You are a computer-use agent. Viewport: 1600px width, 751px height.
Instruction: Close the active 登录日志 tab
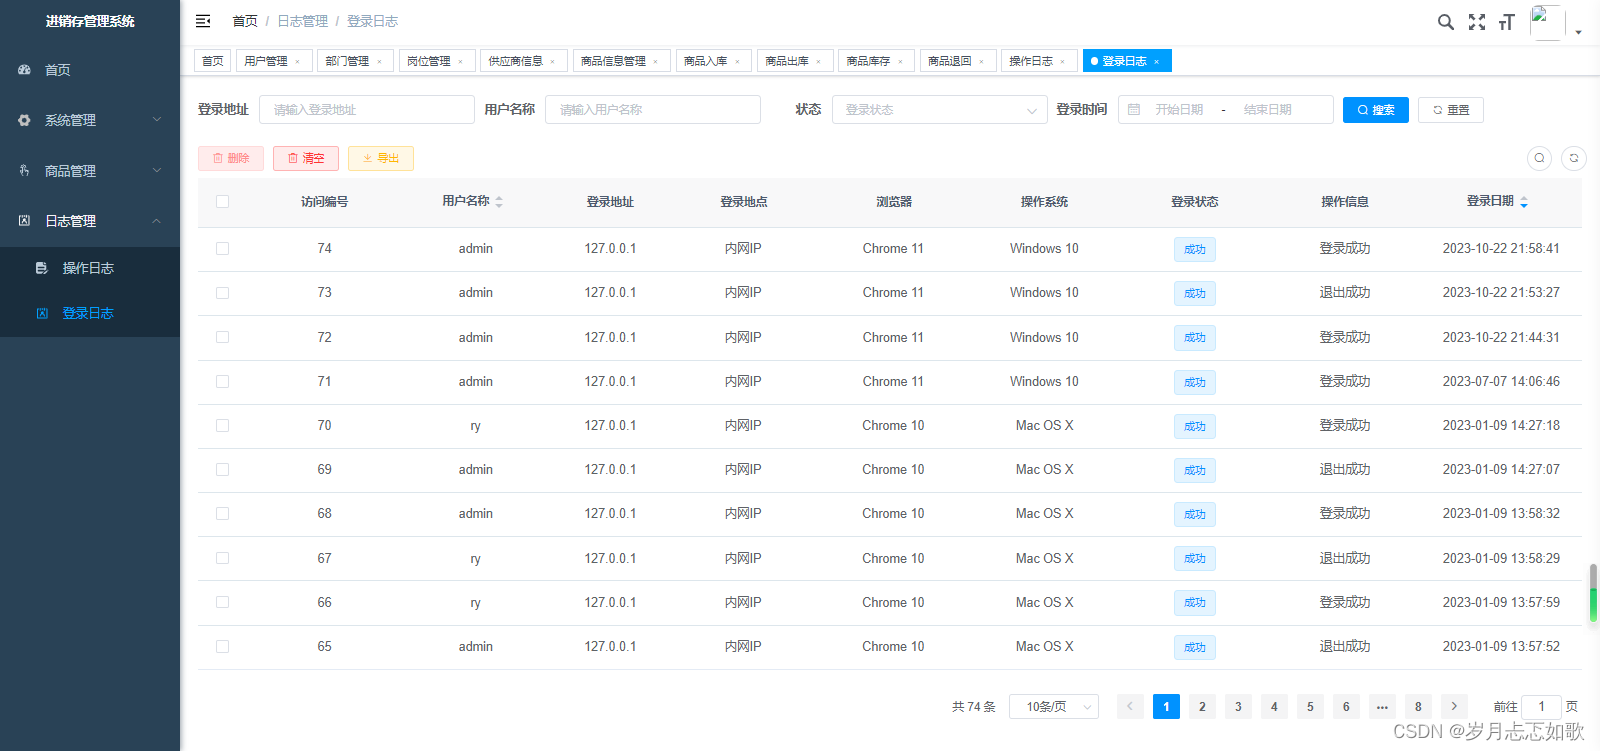tap(1157, 62)
